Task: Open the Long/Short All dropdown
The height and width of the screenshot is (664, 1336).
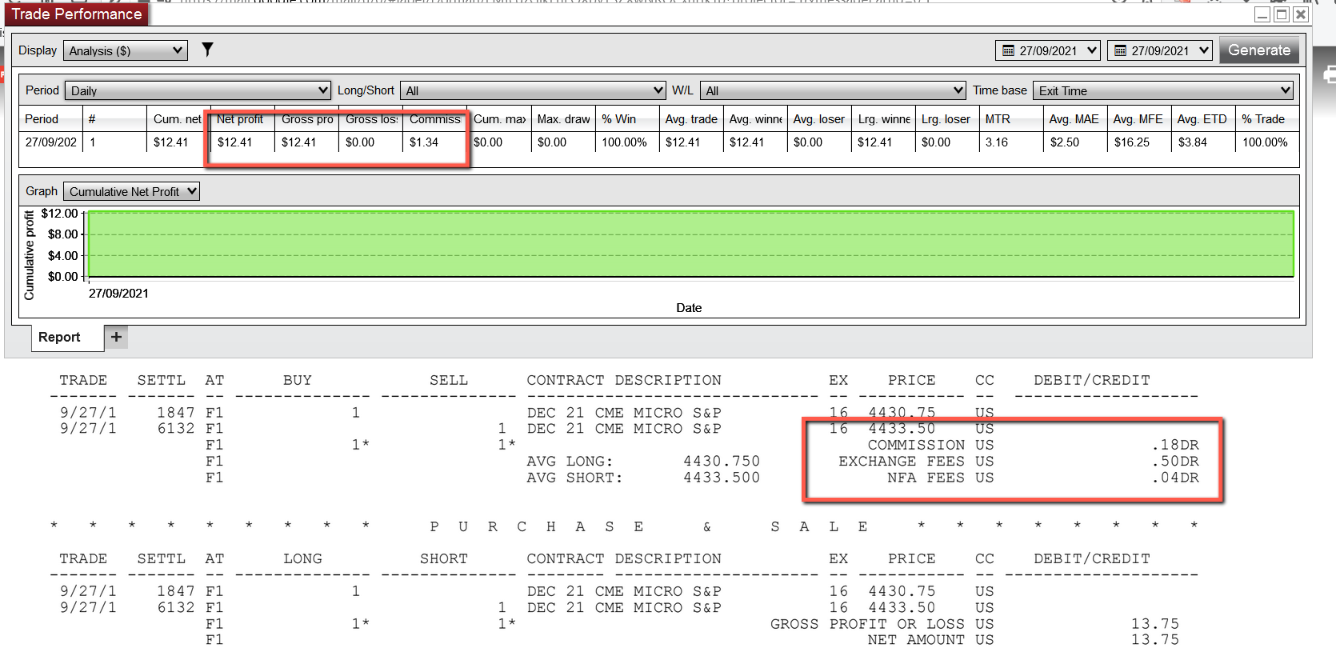Action: tap(533, 90)
